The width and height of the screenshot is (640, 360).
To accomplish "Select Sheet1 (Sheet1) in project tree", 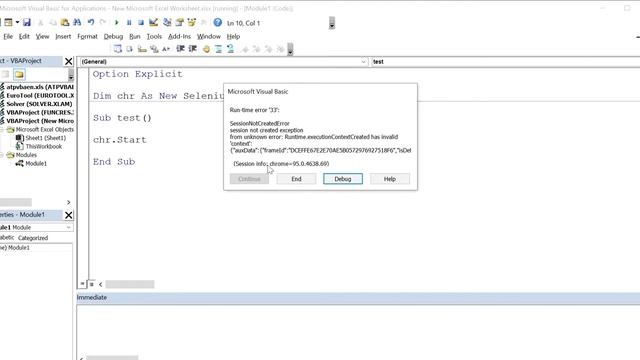I will pos(45,138).
